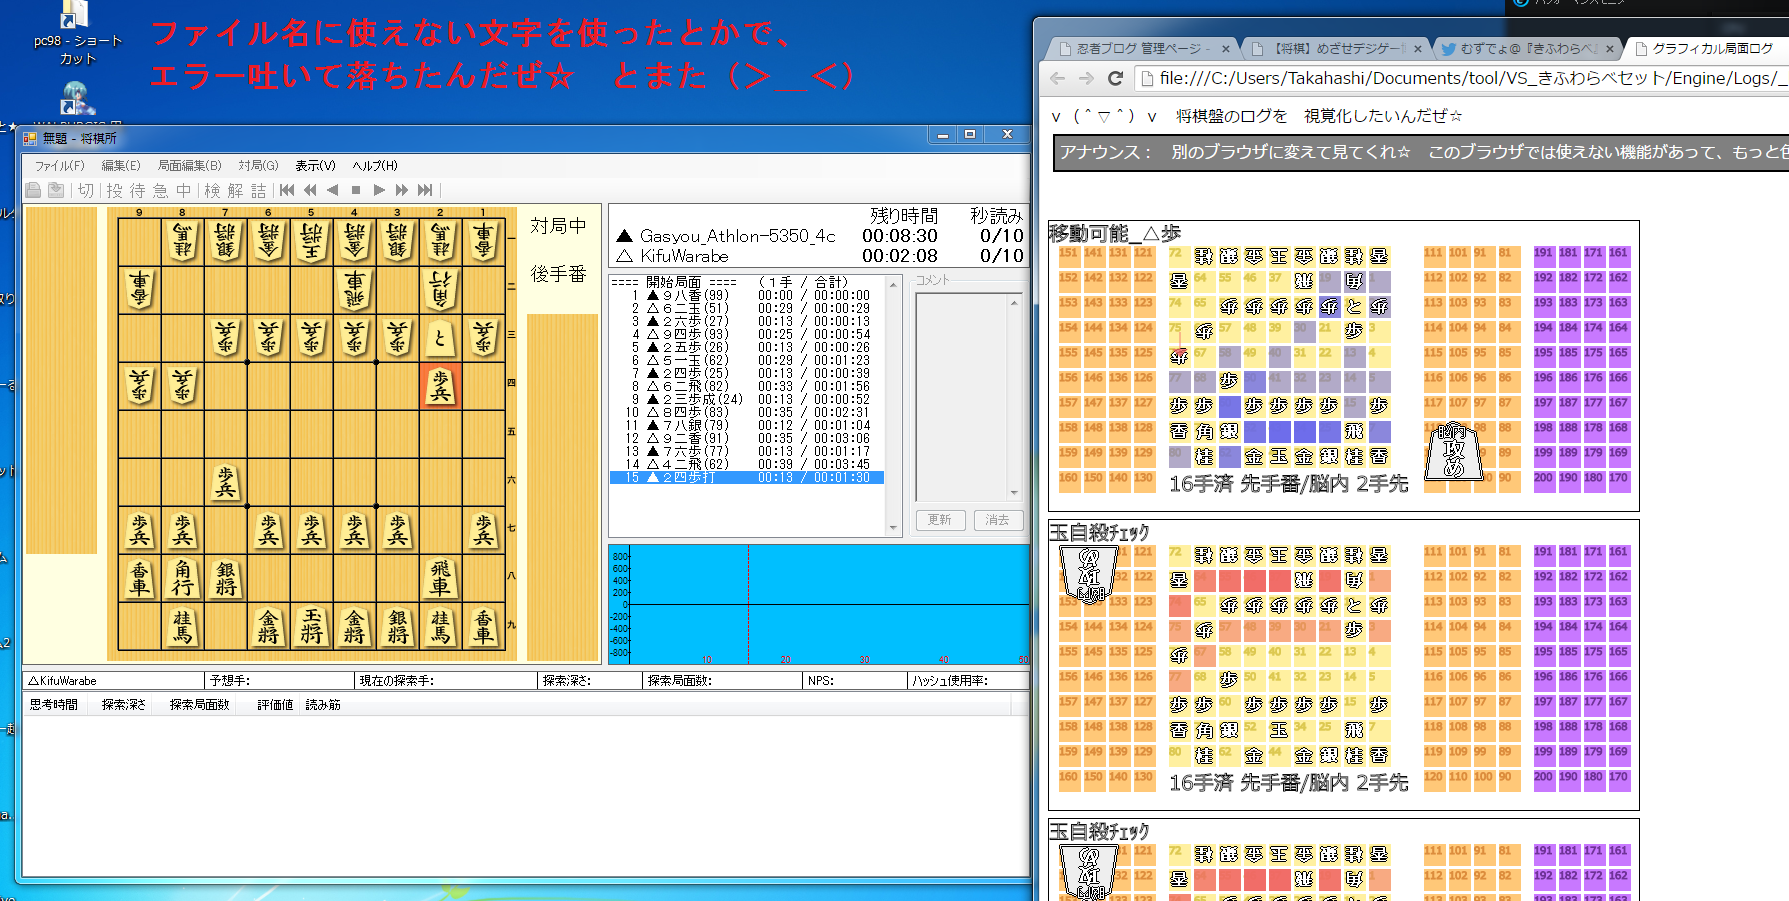Select move 9 ▲2三歩成(24) in move list

[747, 400]
